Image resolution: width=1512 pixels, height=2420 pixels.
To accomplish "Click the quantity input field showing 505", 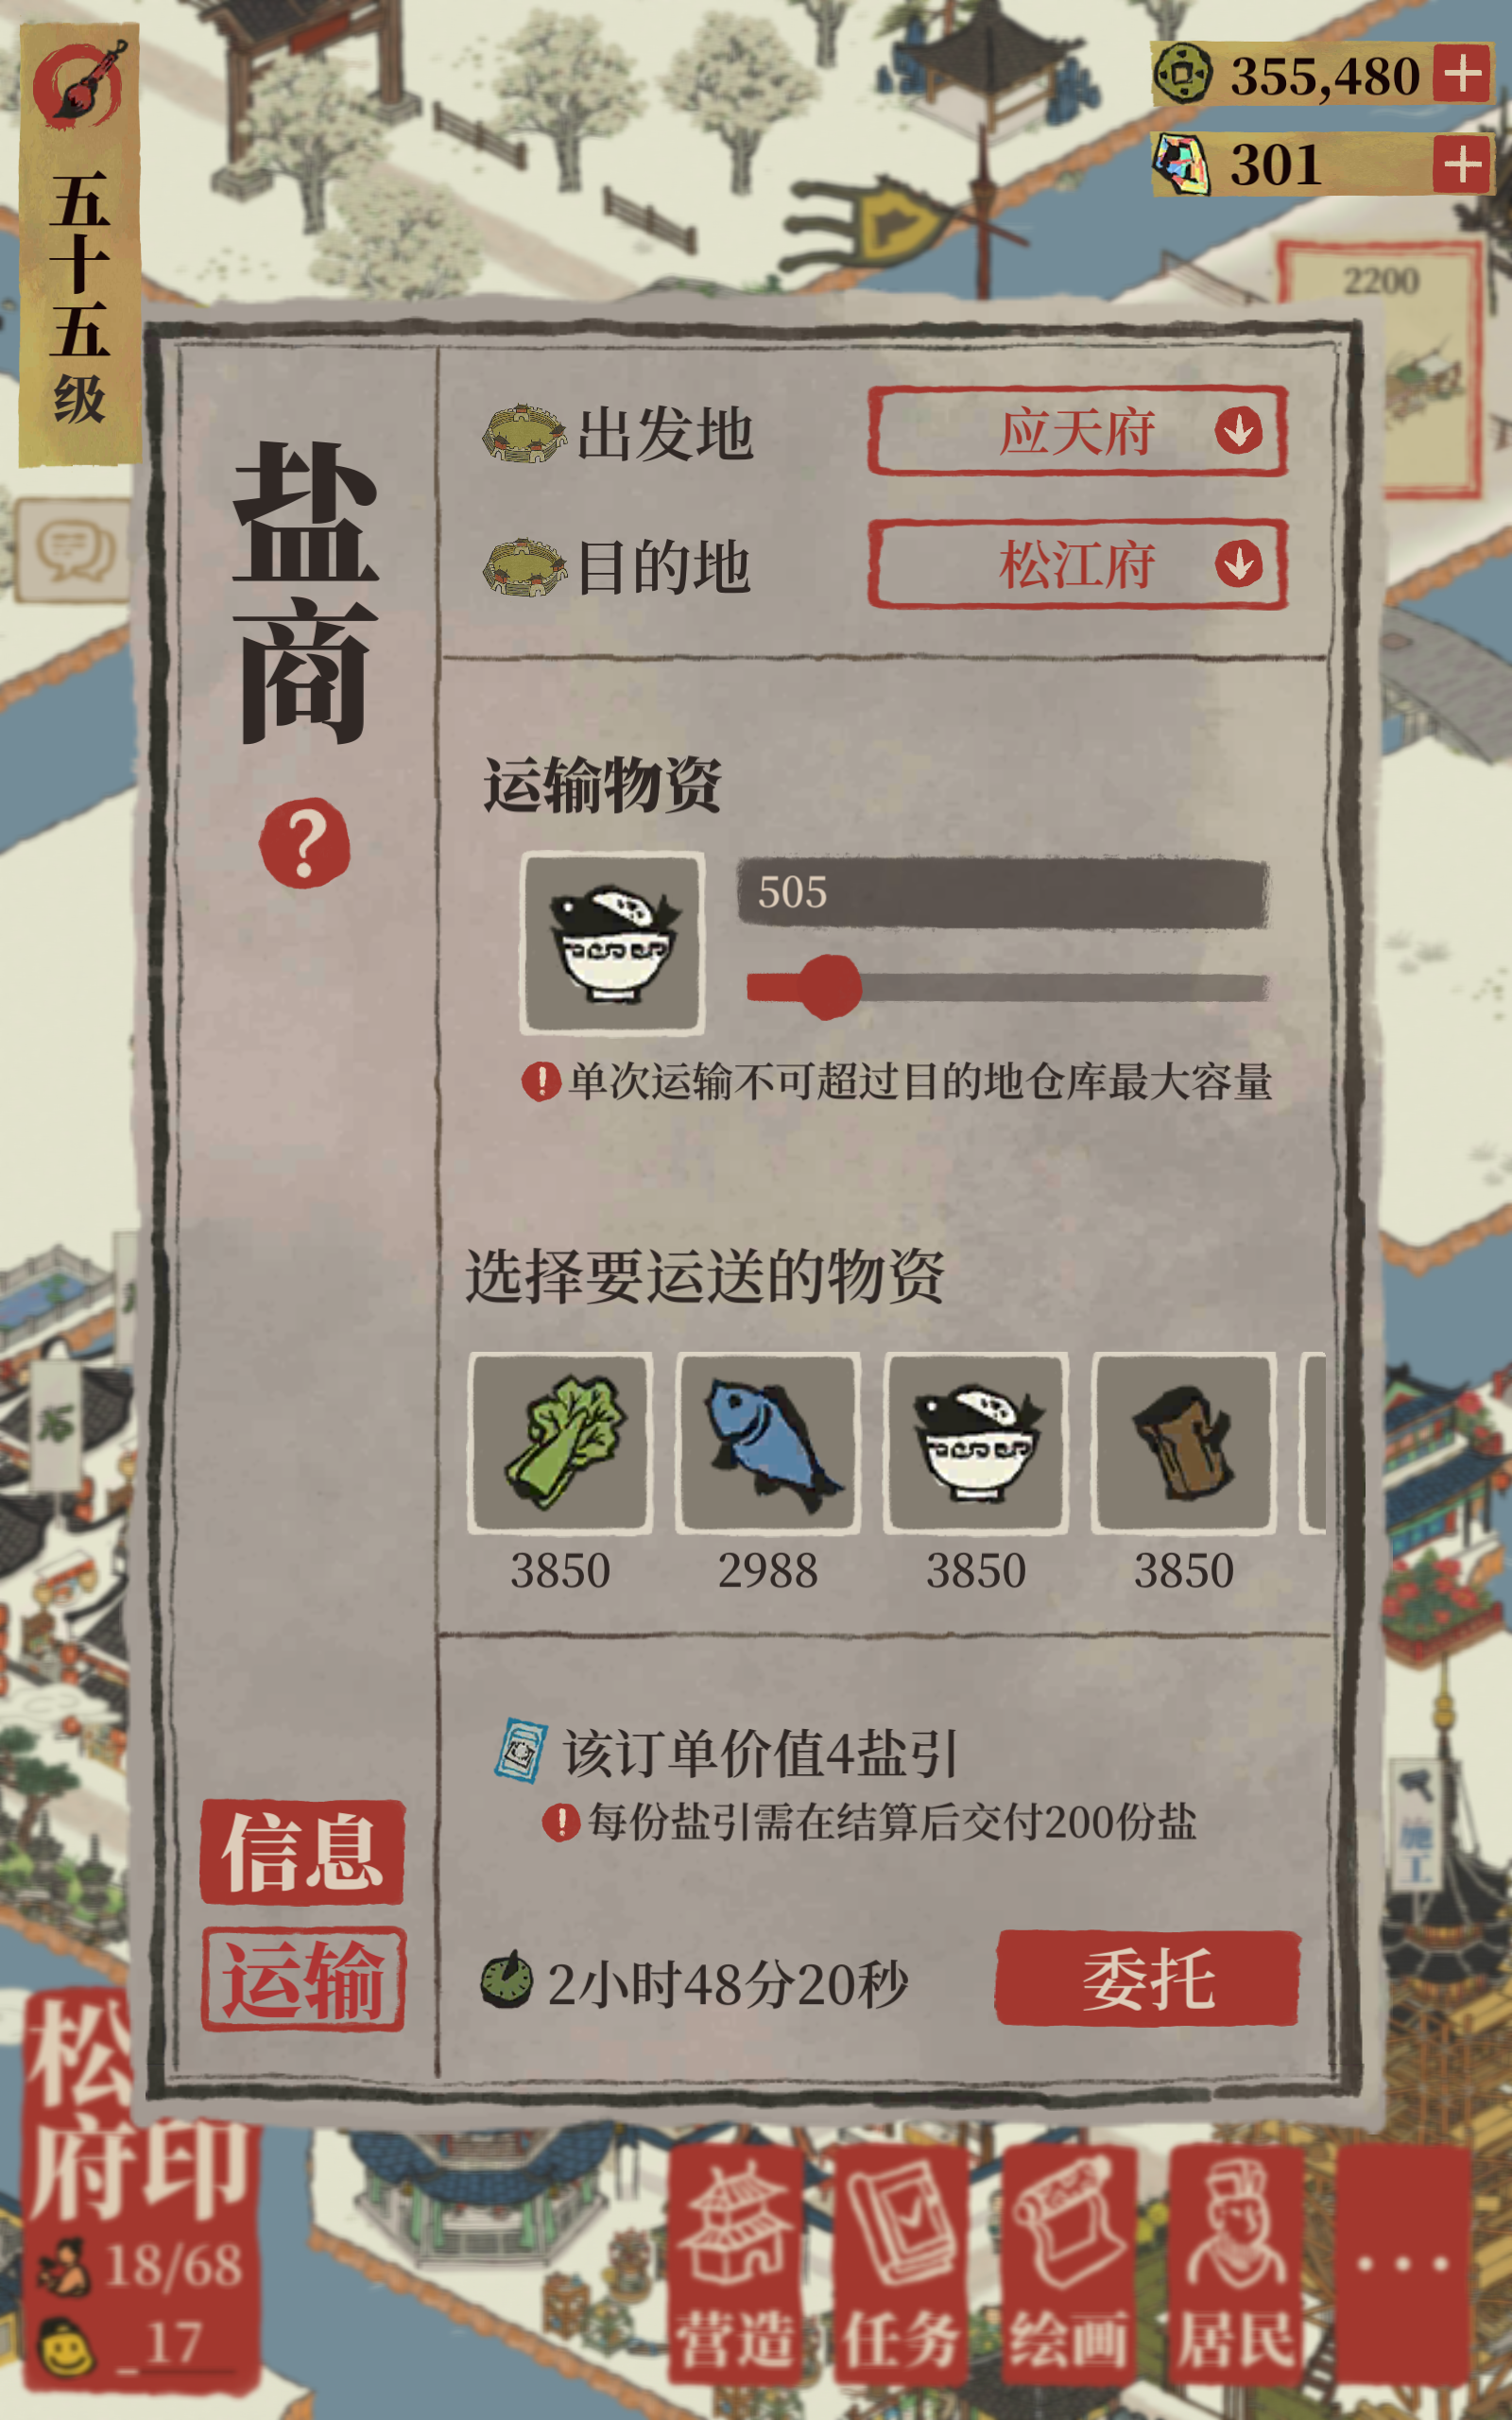I will pos(1003,892).
